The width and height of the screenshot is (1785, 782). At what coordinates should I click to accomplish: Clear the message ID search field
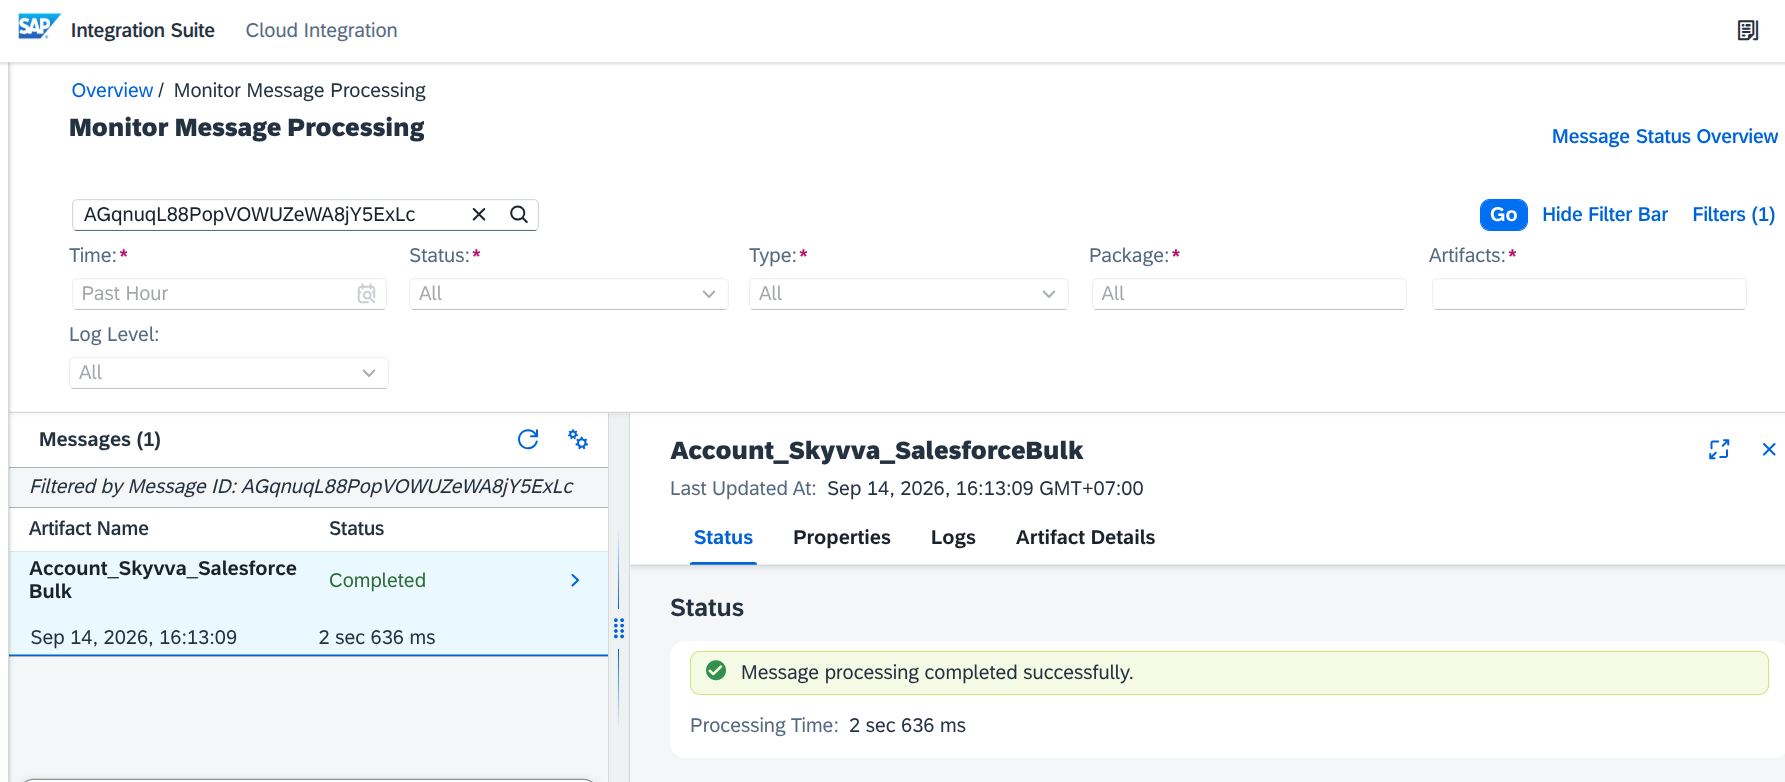click(479, 214)
